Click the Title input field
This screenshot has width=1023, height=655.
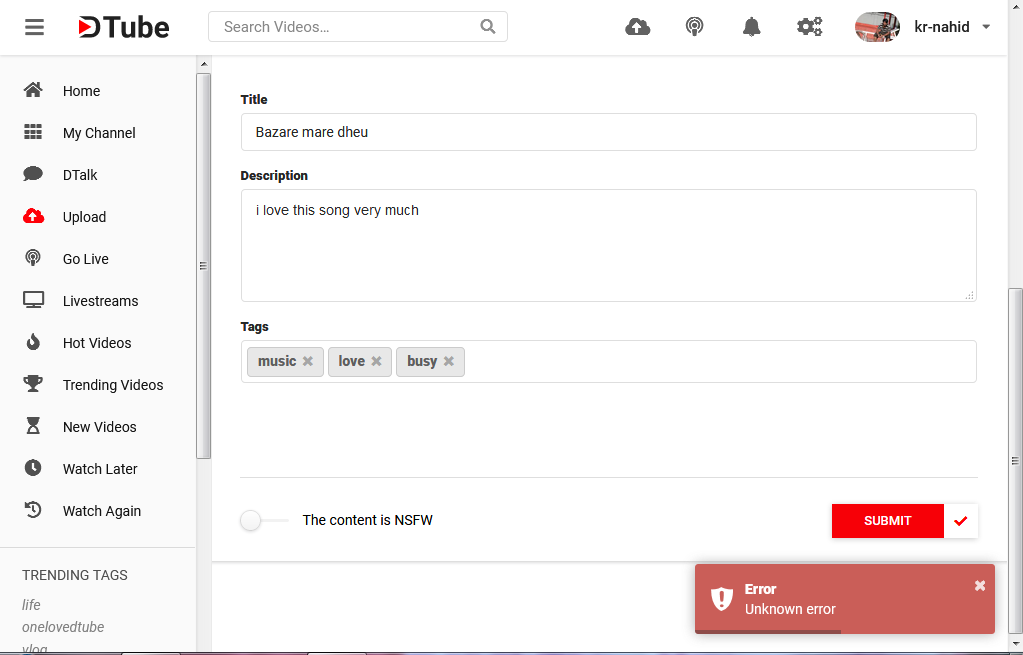608,132
